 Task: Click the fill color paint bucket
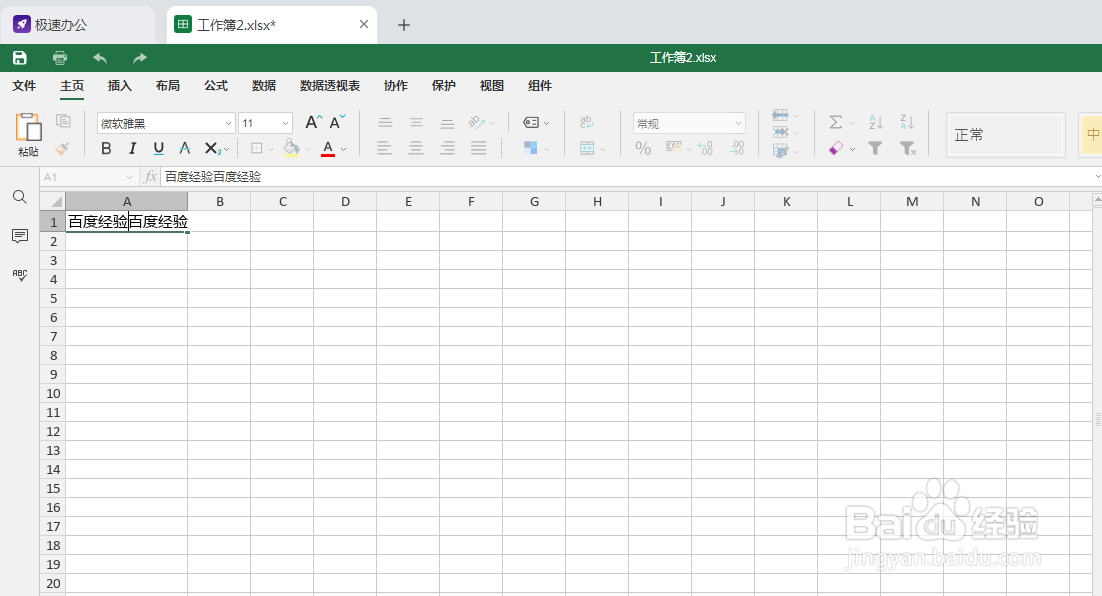pyautogui.click(x=292, y=148)
